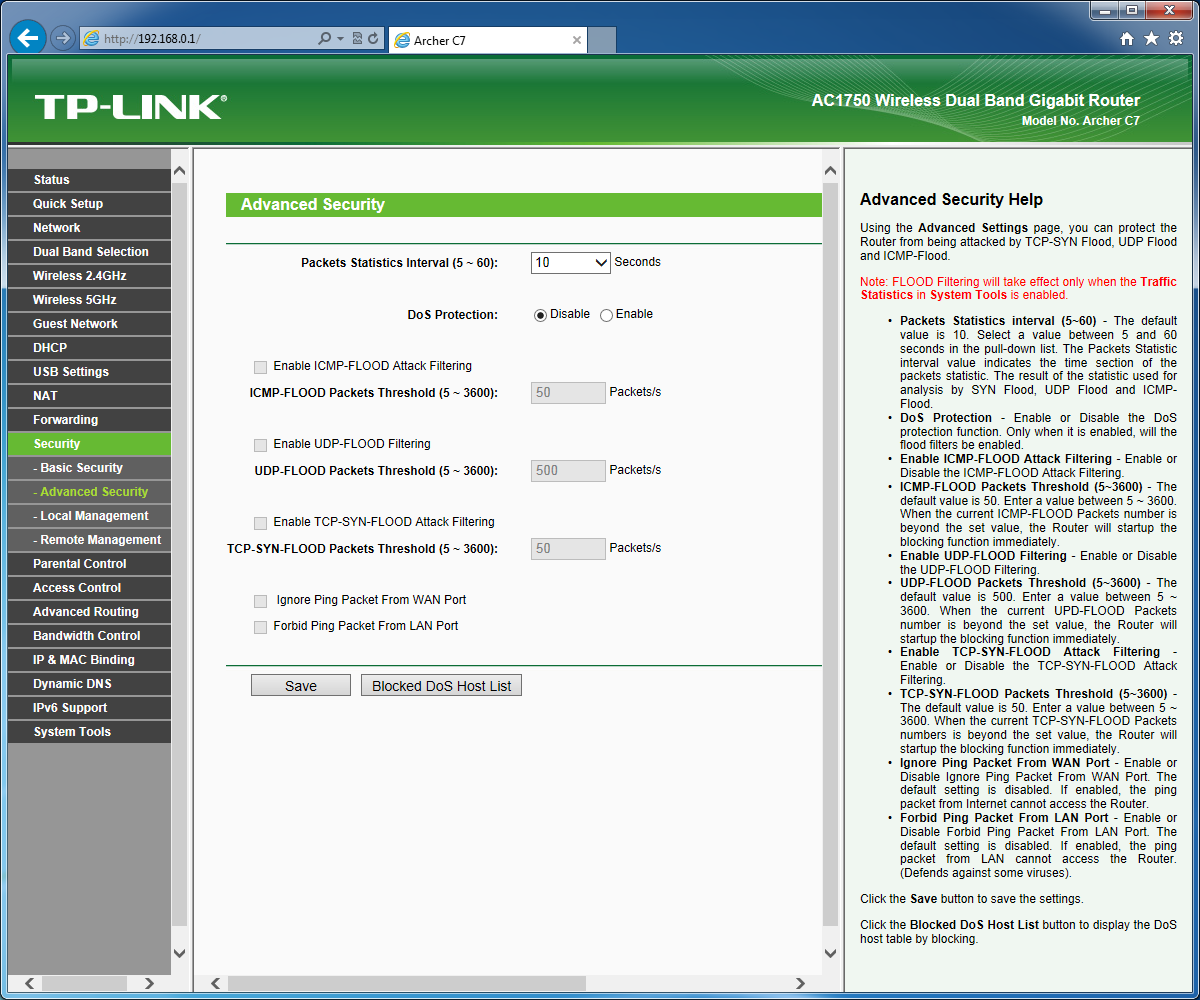Click main panel scroll up arrow
1200x1000 pixels.
pos(830,171)
